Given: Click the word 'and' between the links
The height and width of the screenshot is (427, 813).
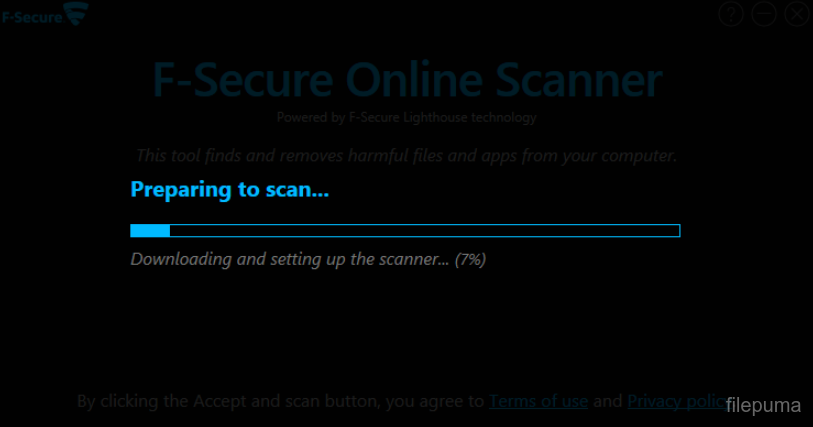Looking at the screenshot, I should pos(607,401).
